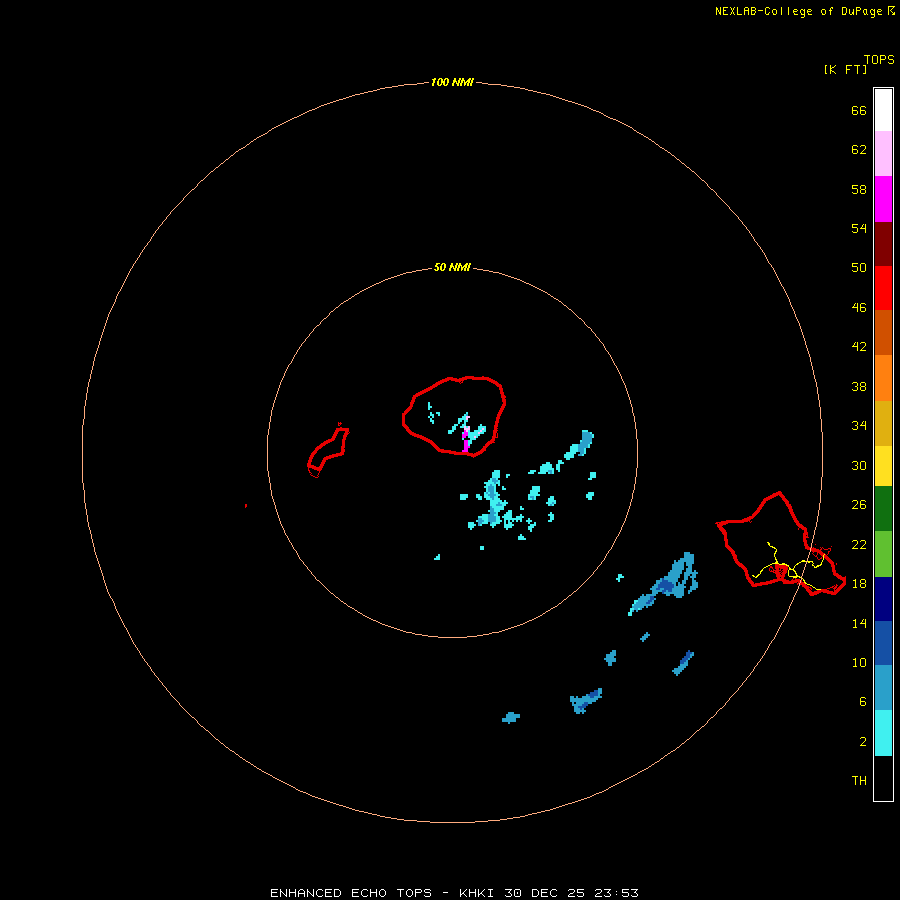The width and height of the screenshot is (900, 900).
Task: Click the magenta echo top on the central island
Action: click(x=465, y=440)
